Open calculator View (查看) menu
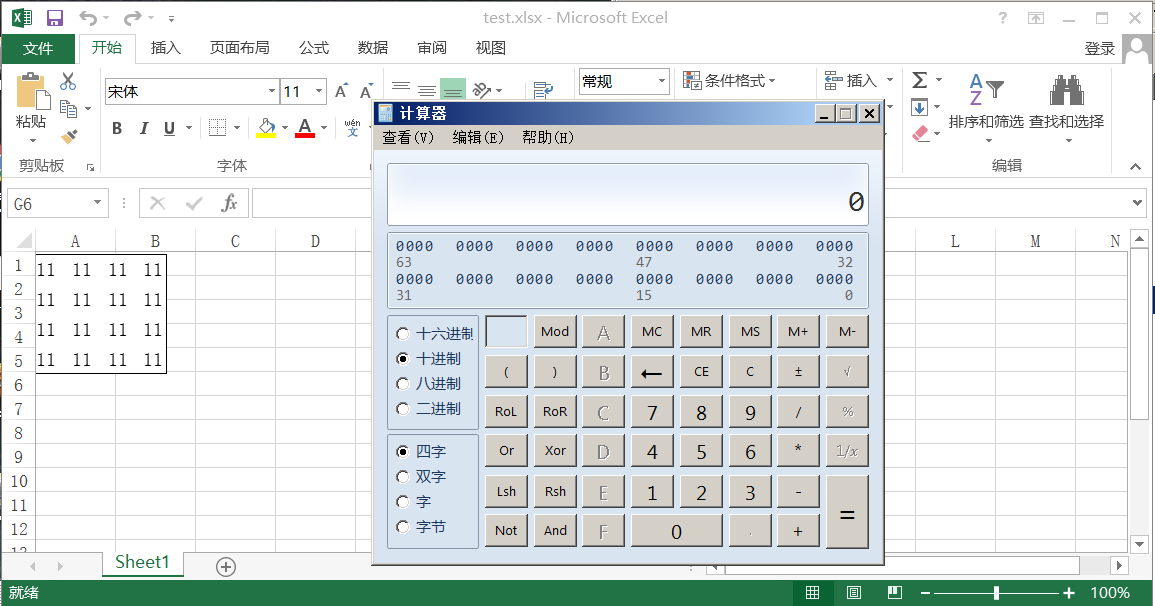Screen dimensions: 1155x606 click(408, 138)
